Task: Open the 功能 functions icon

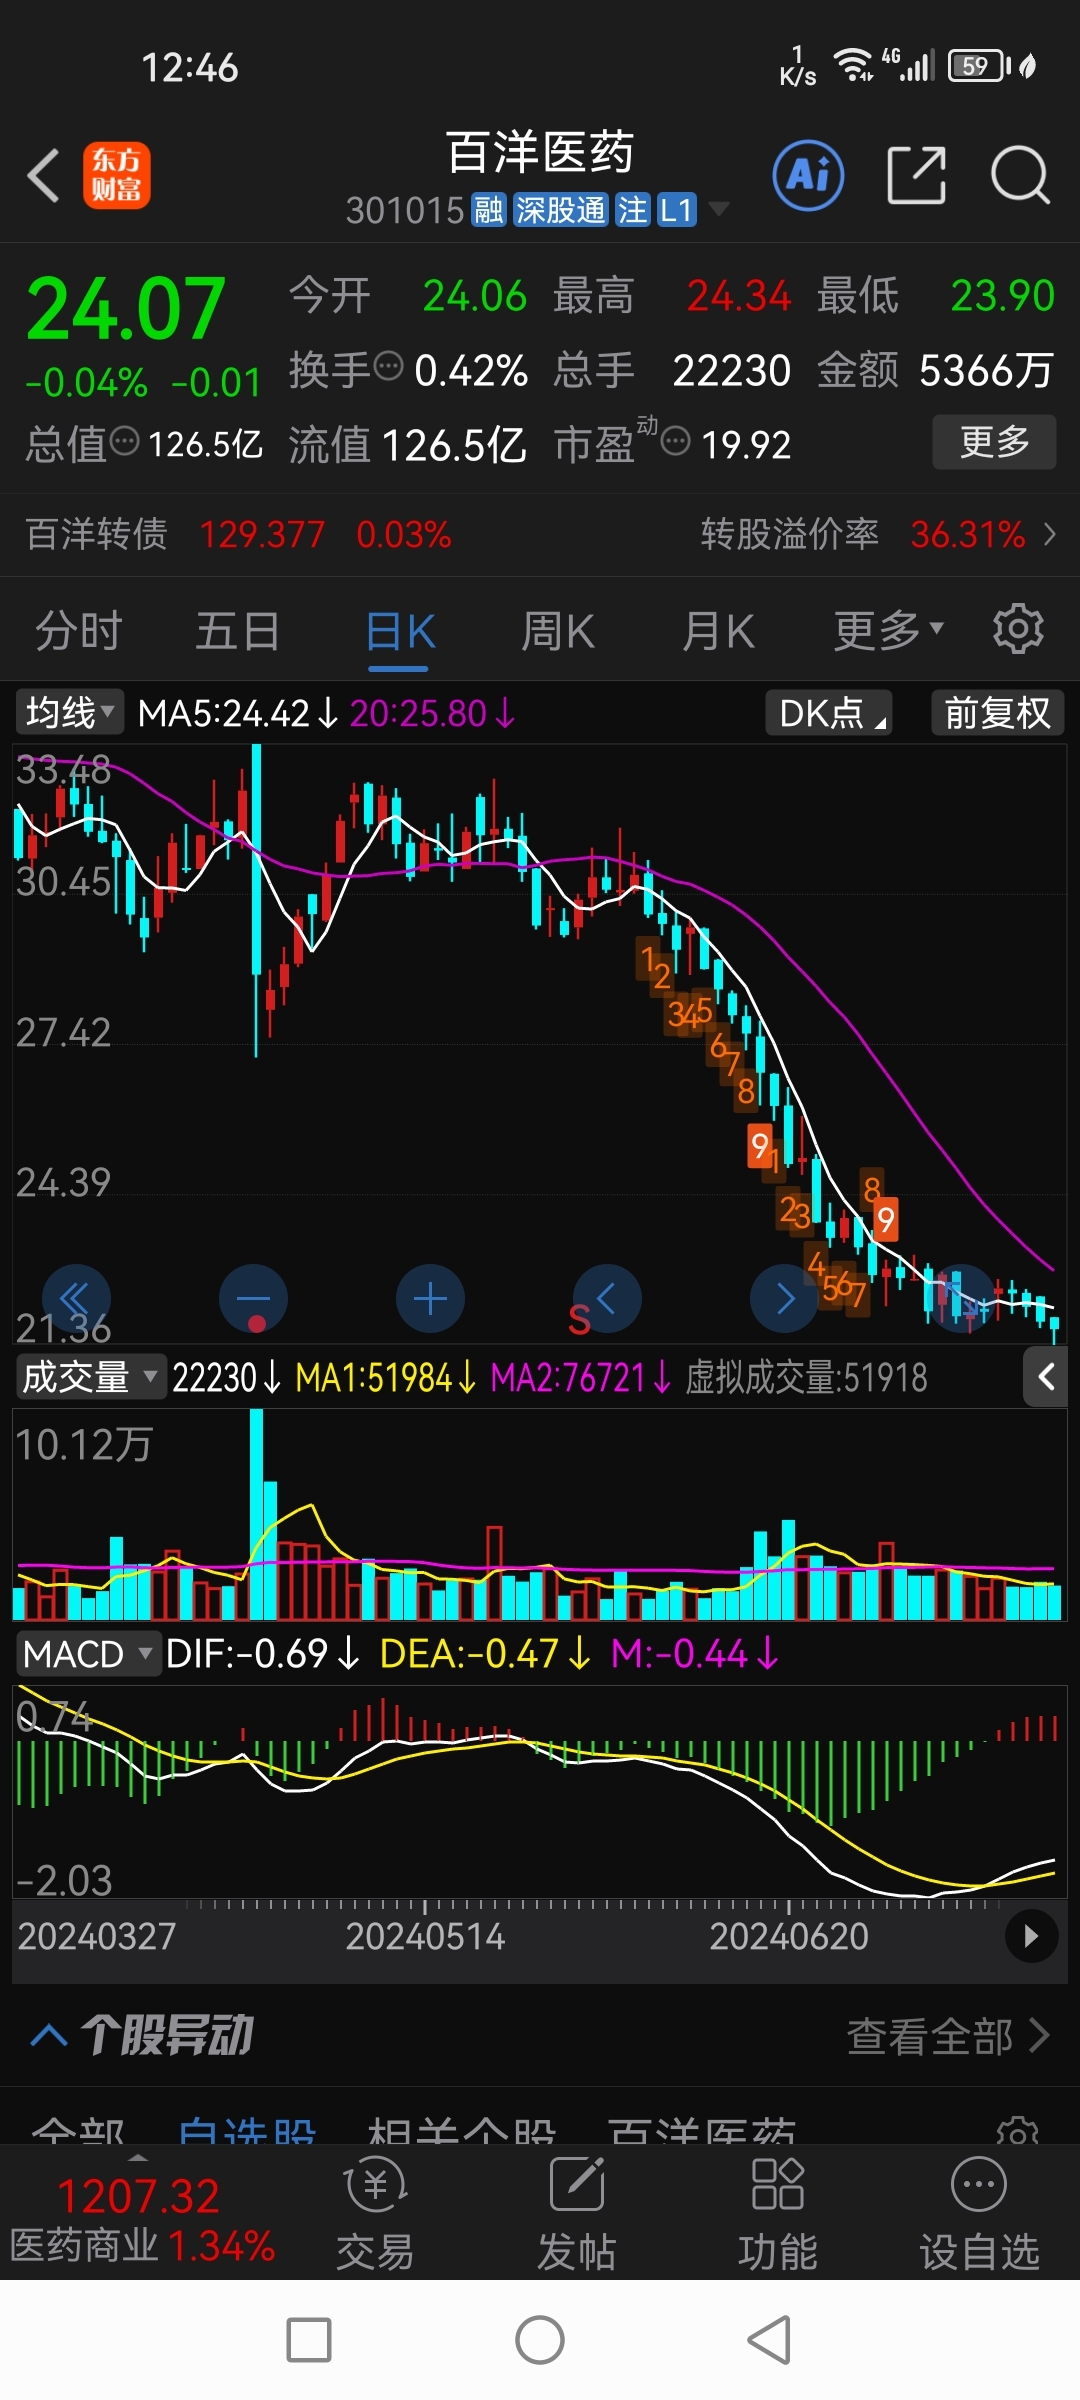Action: 778,2212
